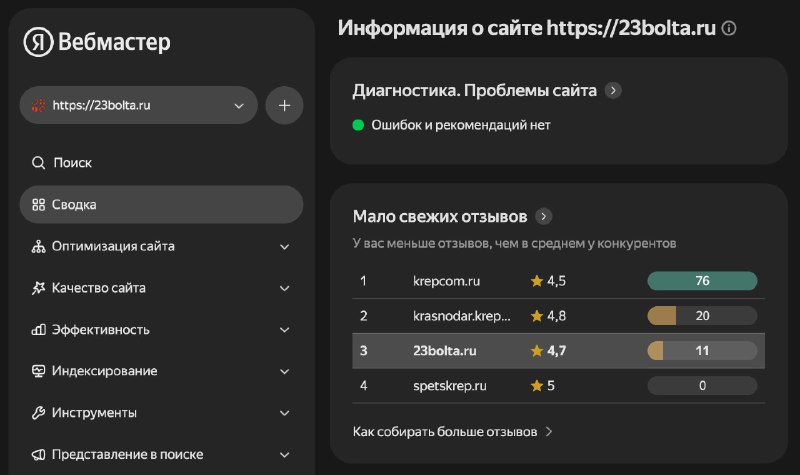This screenshot has width=800, height=475.
Task: Click the Оптимизация сайта sitemap icon
Action: click(x=38, y=246)
